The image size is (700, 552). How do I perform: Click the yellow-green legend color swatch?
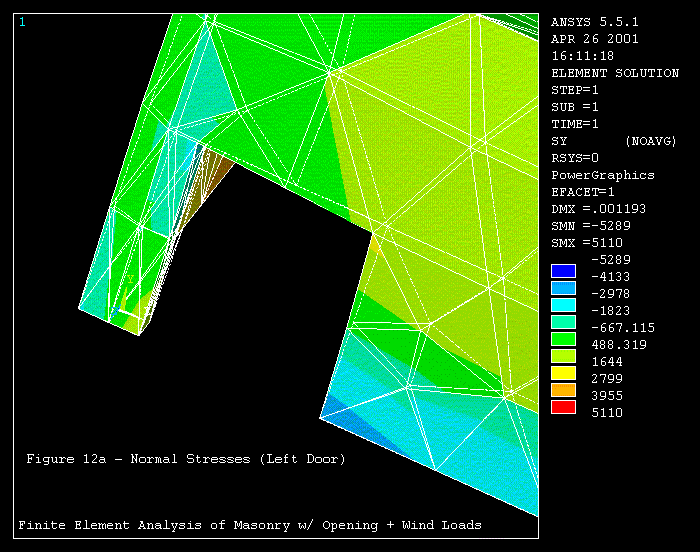pos(564,355)
